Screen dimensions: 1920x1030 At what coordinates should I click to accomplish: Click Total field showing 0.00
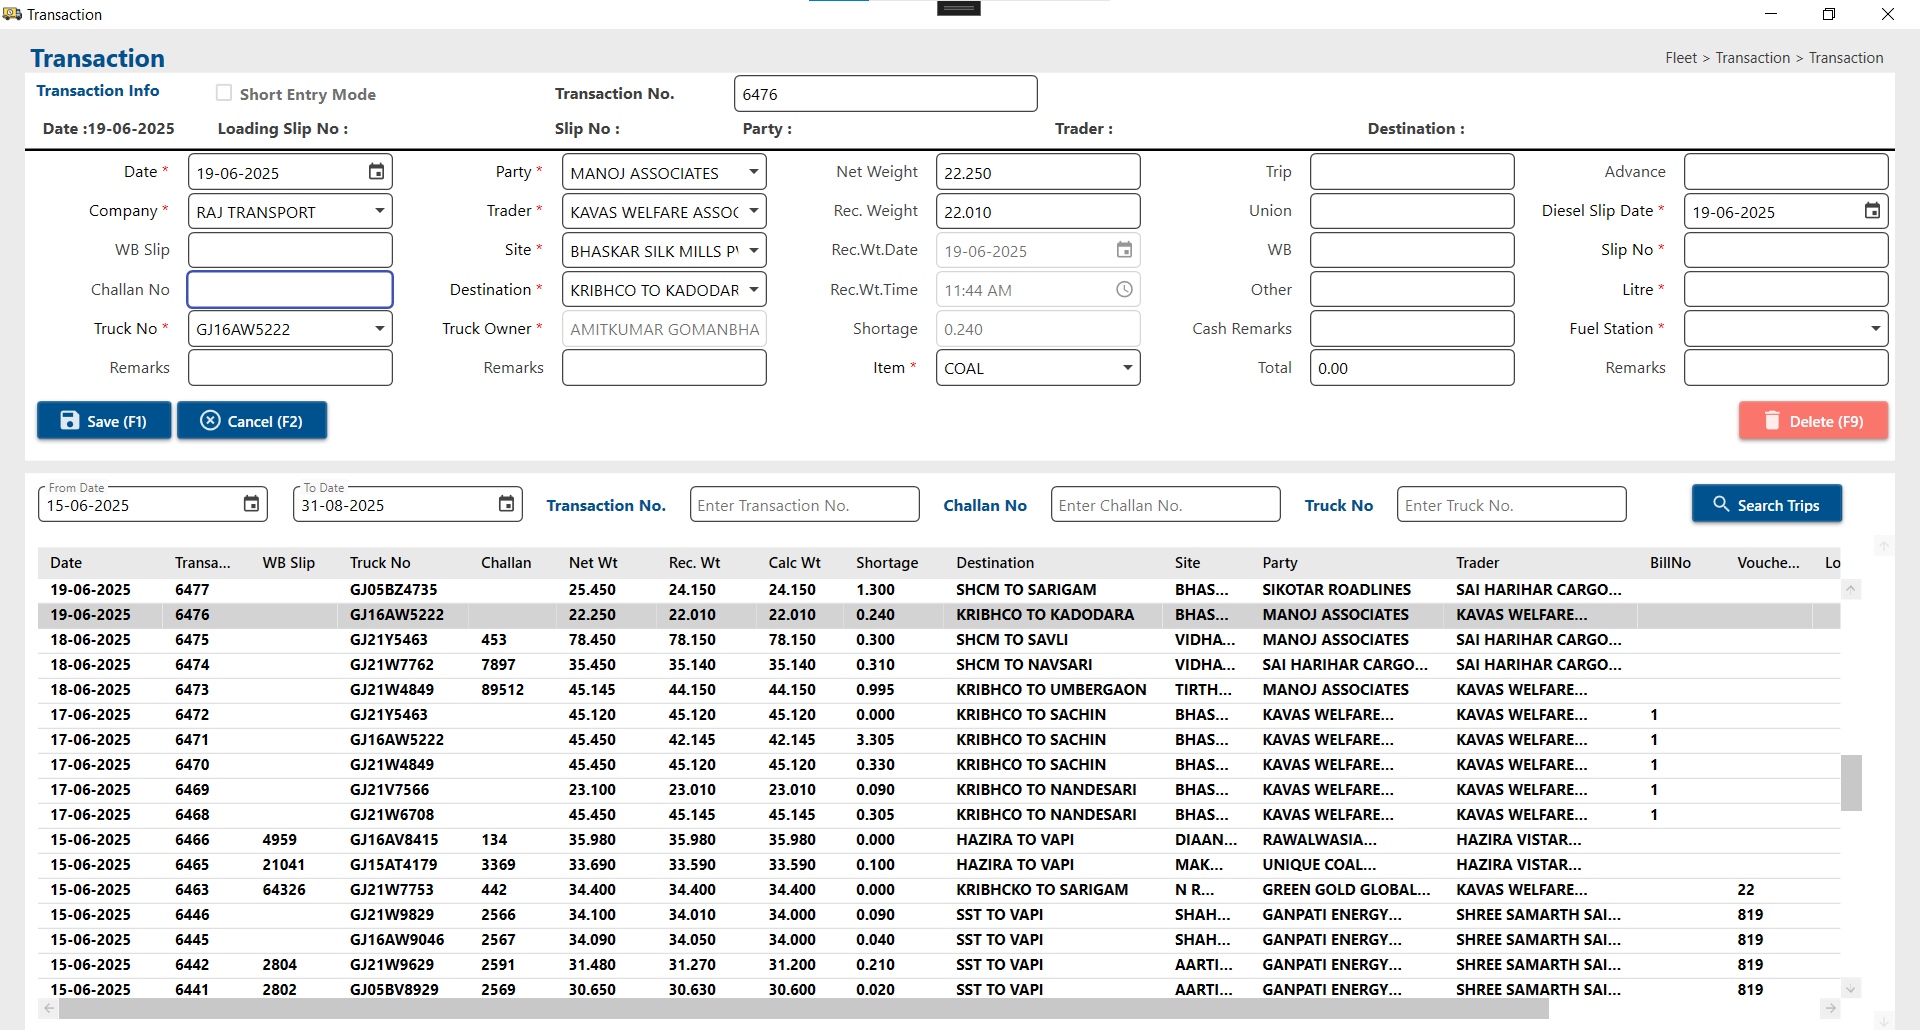coord(1412,367)
